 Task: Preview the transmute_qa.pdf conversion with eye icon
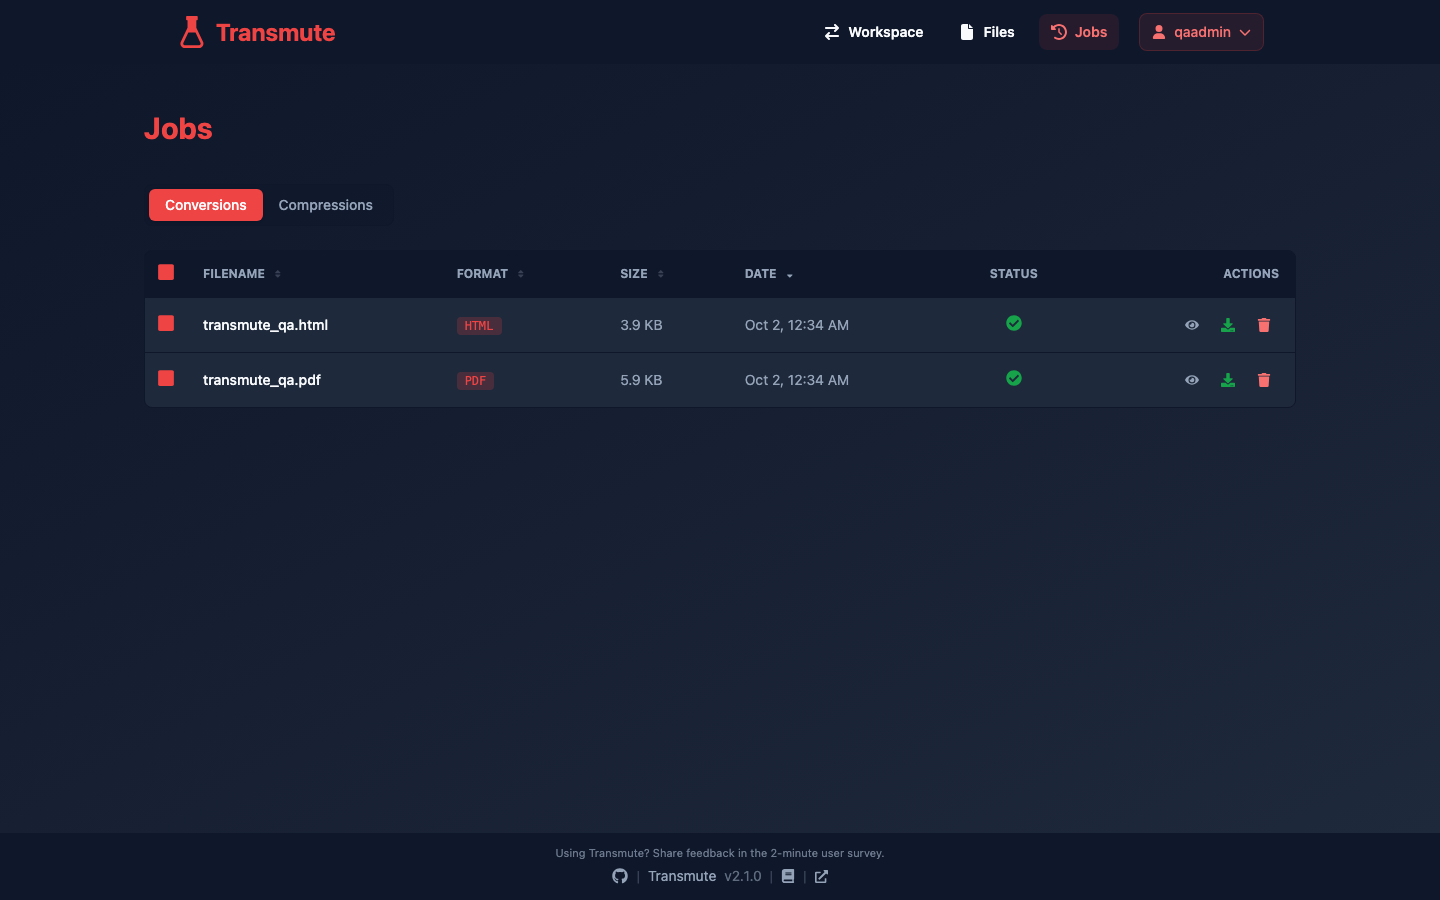coord(1192,380)
